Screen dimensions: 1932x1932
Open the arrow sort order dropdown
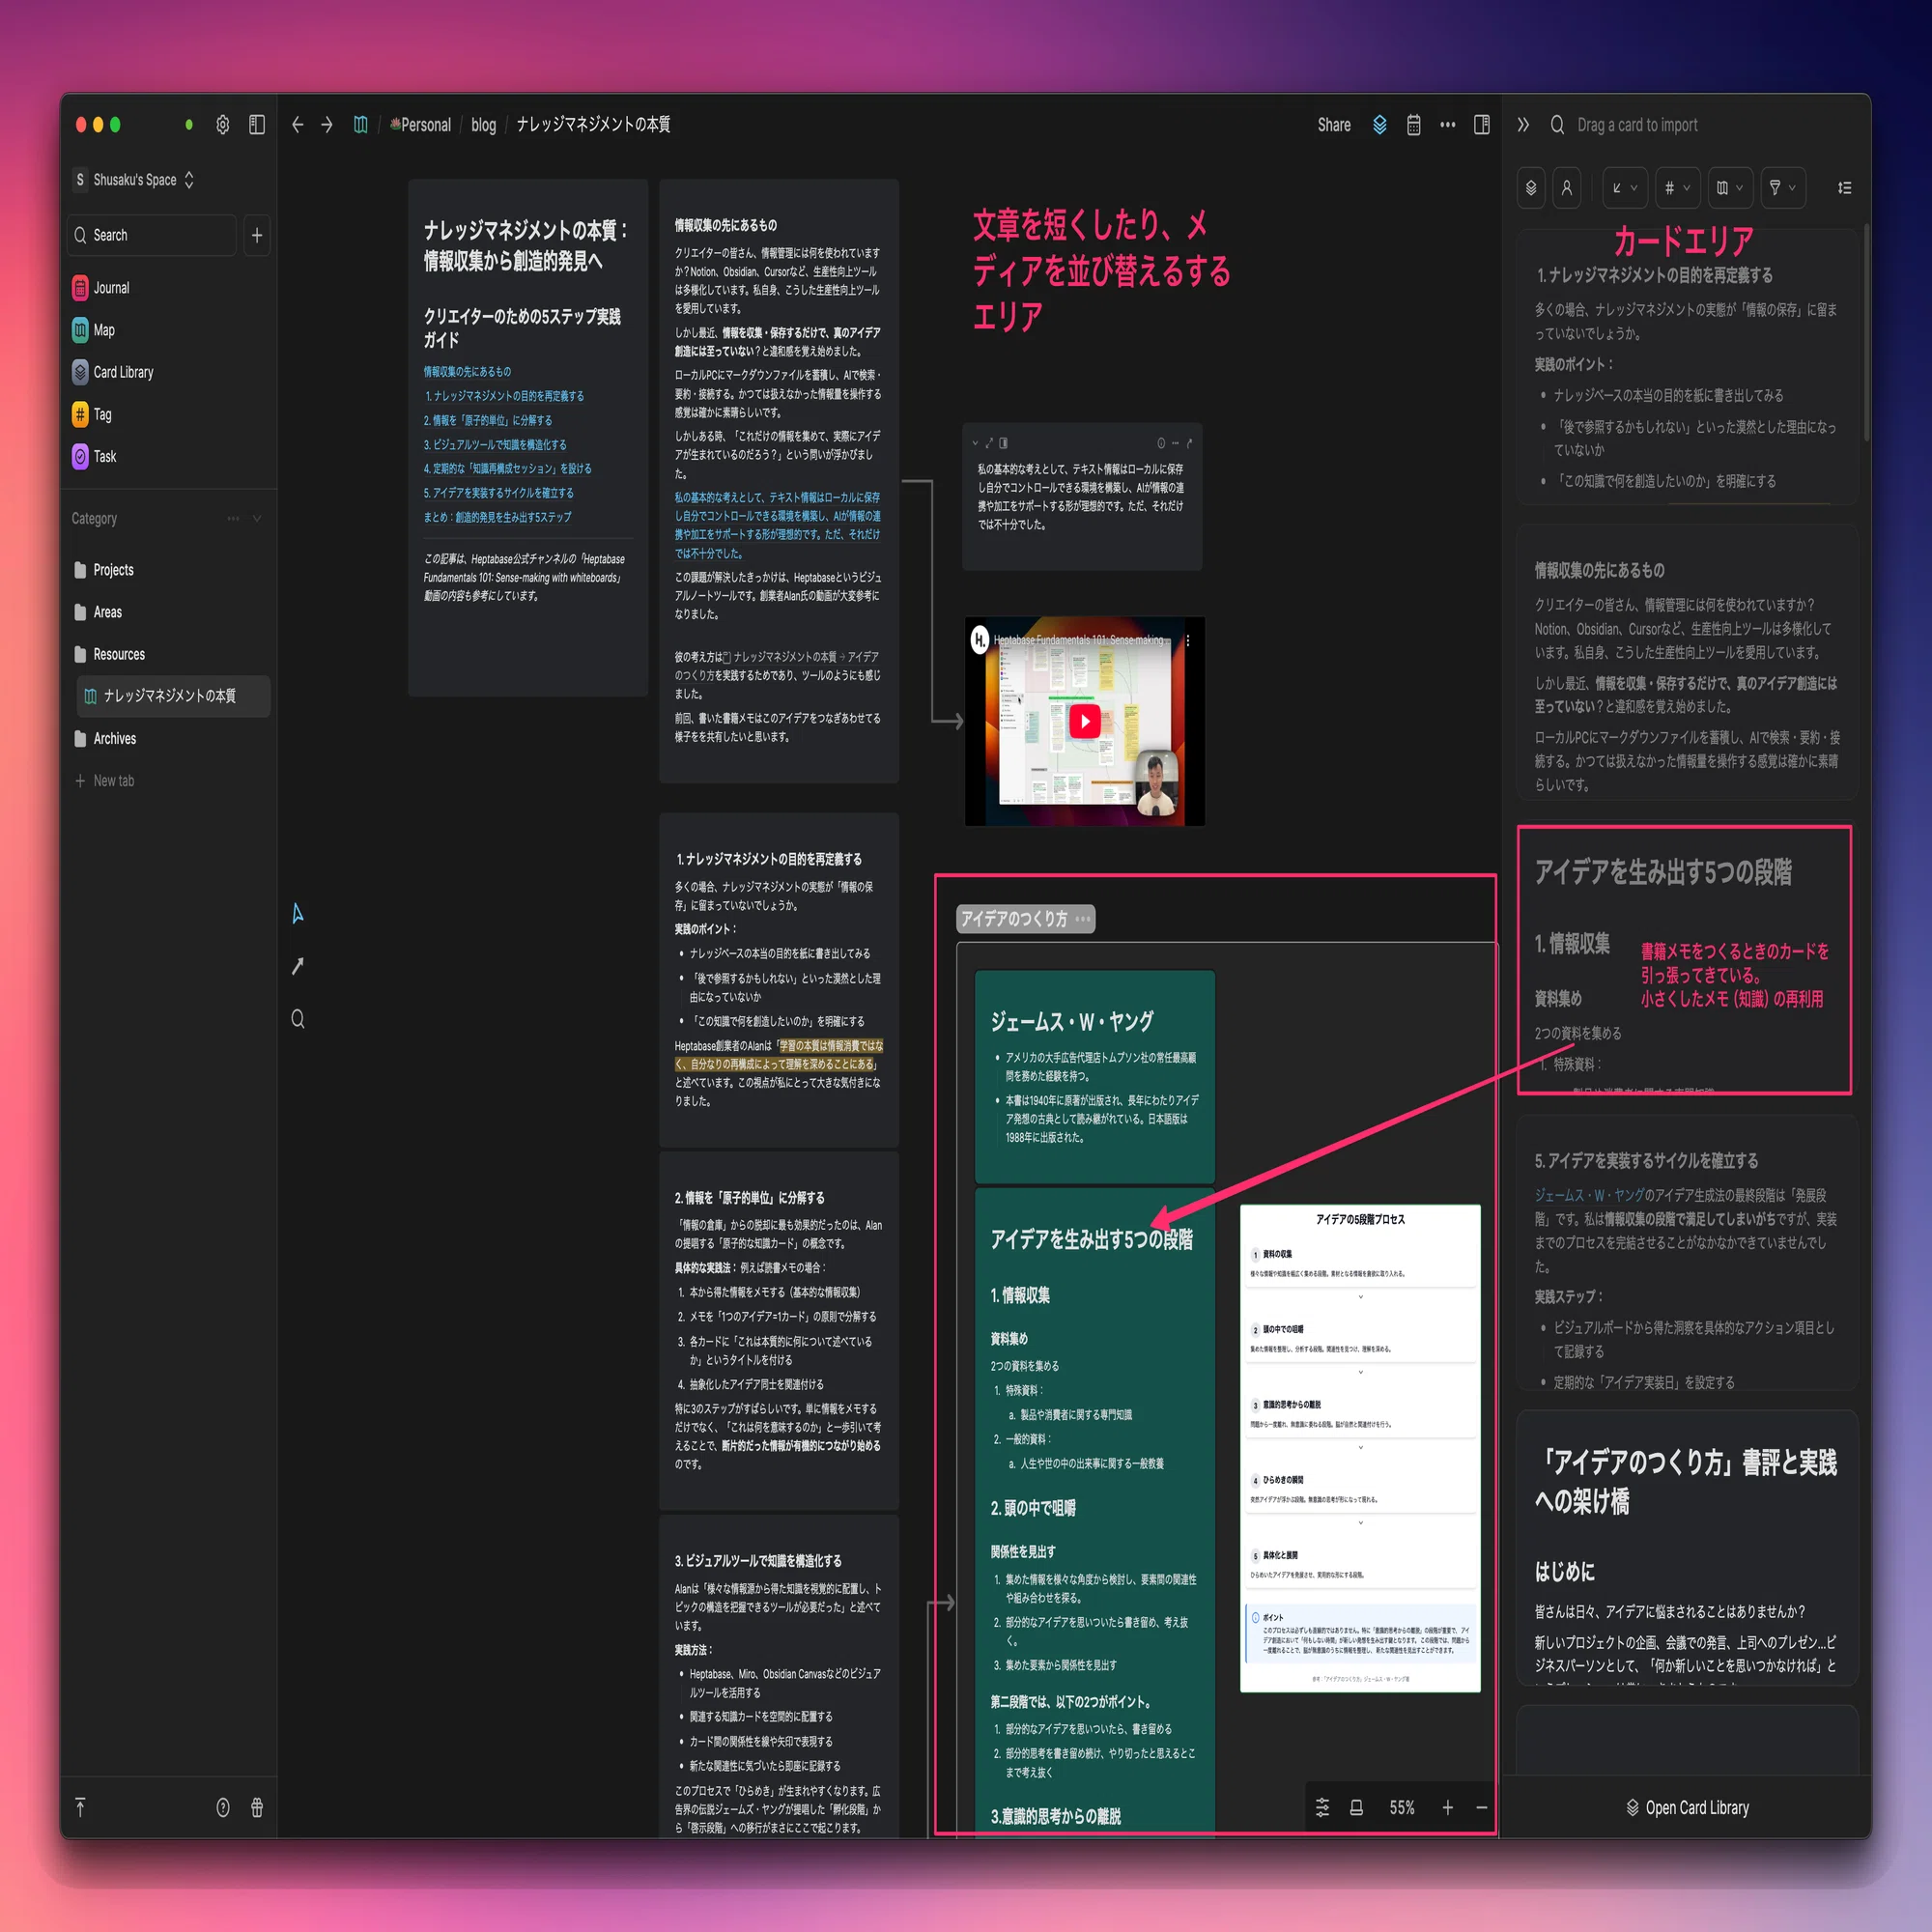pyautogui.click(x=1624, y=188)
